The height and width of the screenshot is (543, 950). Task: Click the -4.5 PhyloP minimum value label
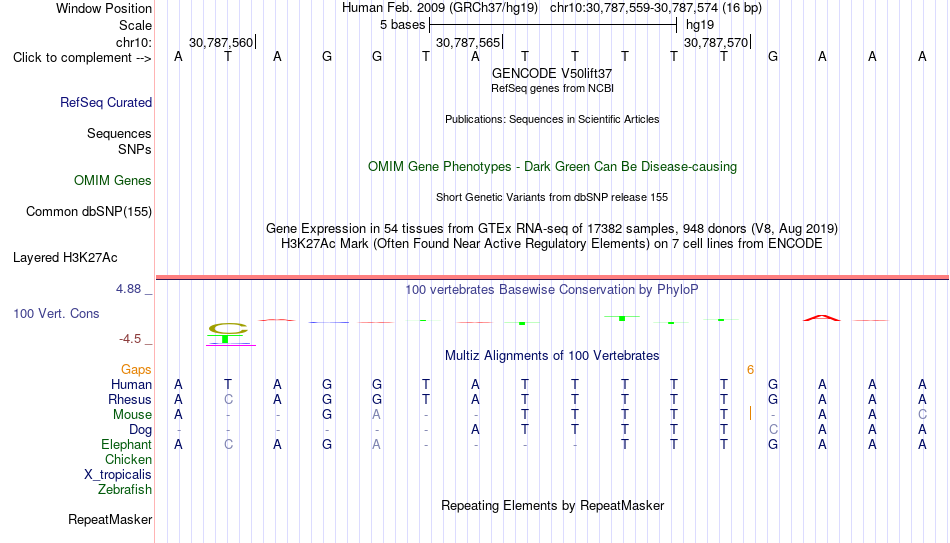coord(130,339)
